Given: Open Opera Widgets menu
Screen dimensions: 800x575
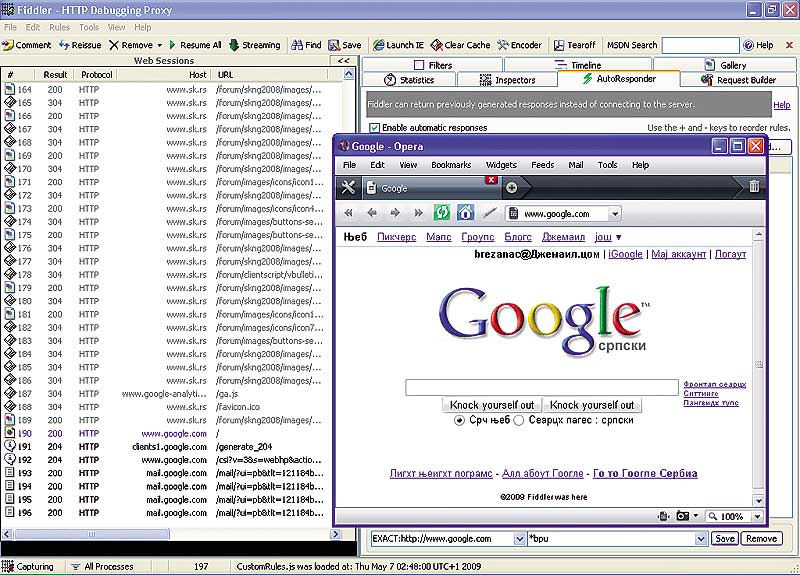Looking at the screenshot, I should (x=501, y=165).
